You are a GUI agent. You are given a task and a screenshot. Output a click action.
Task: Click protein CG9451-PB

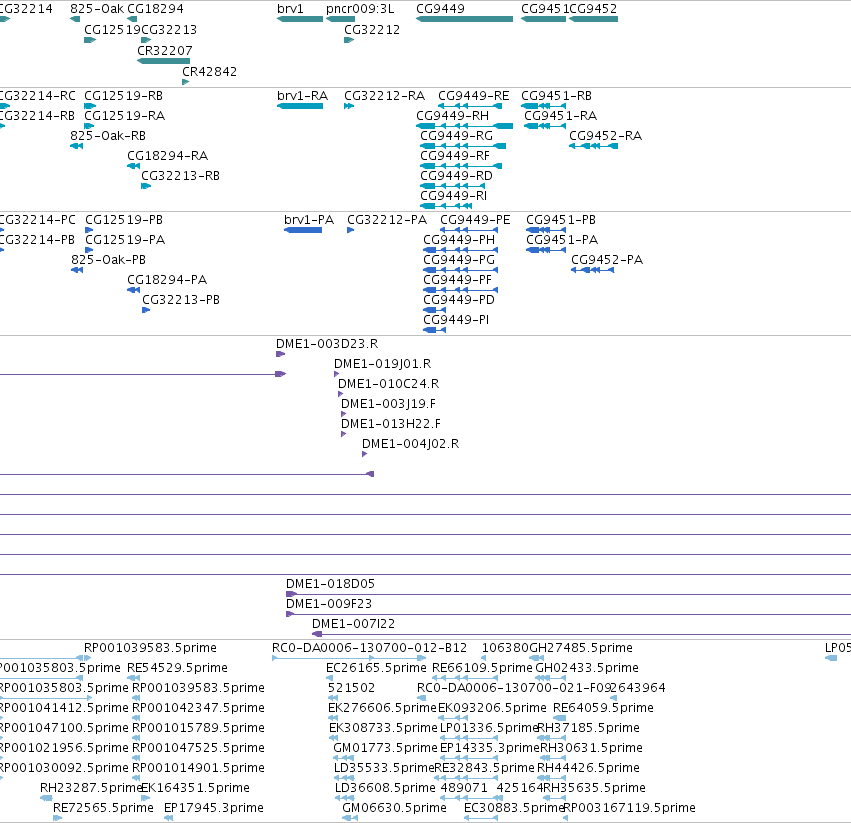(x=546, y=230)
